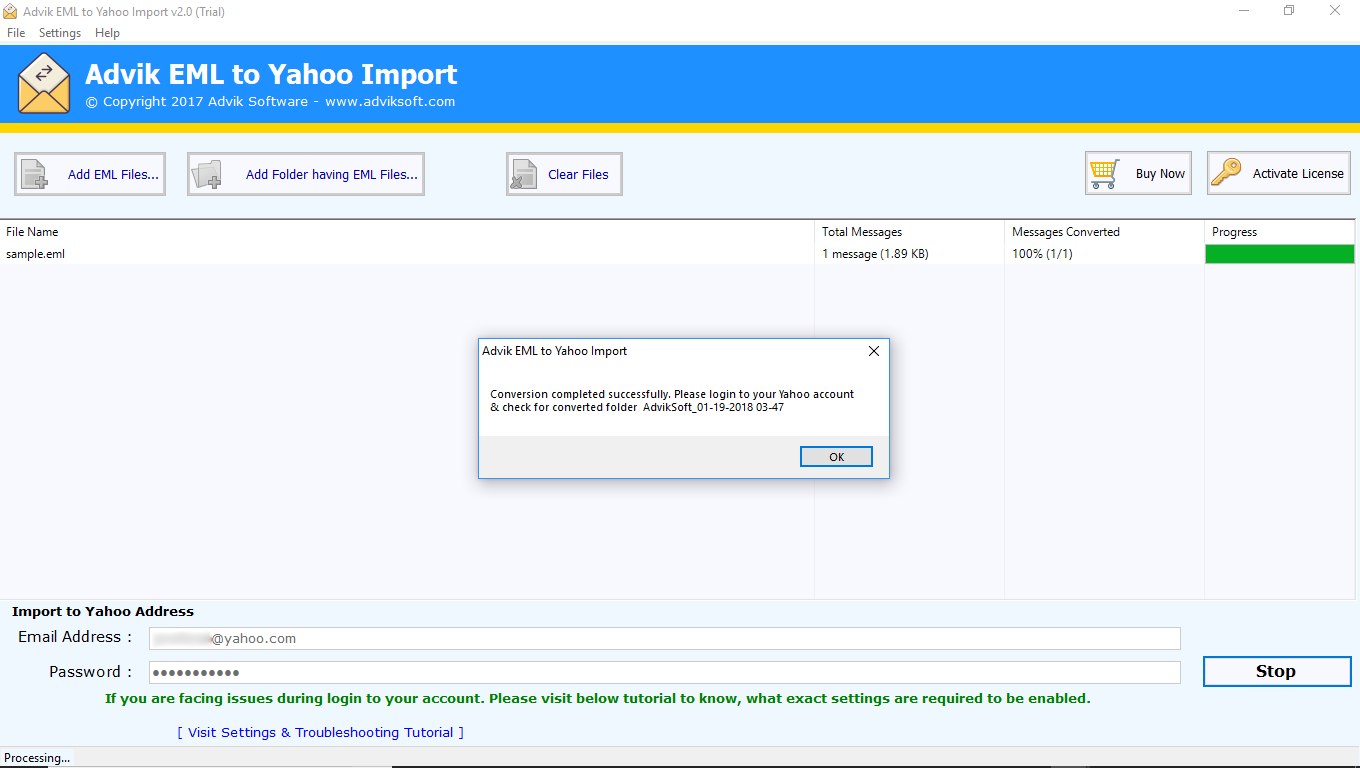The image size is (1360, 768).
Task: Click the www.adviksoft.com copyright text
Action: pos(270,101)
